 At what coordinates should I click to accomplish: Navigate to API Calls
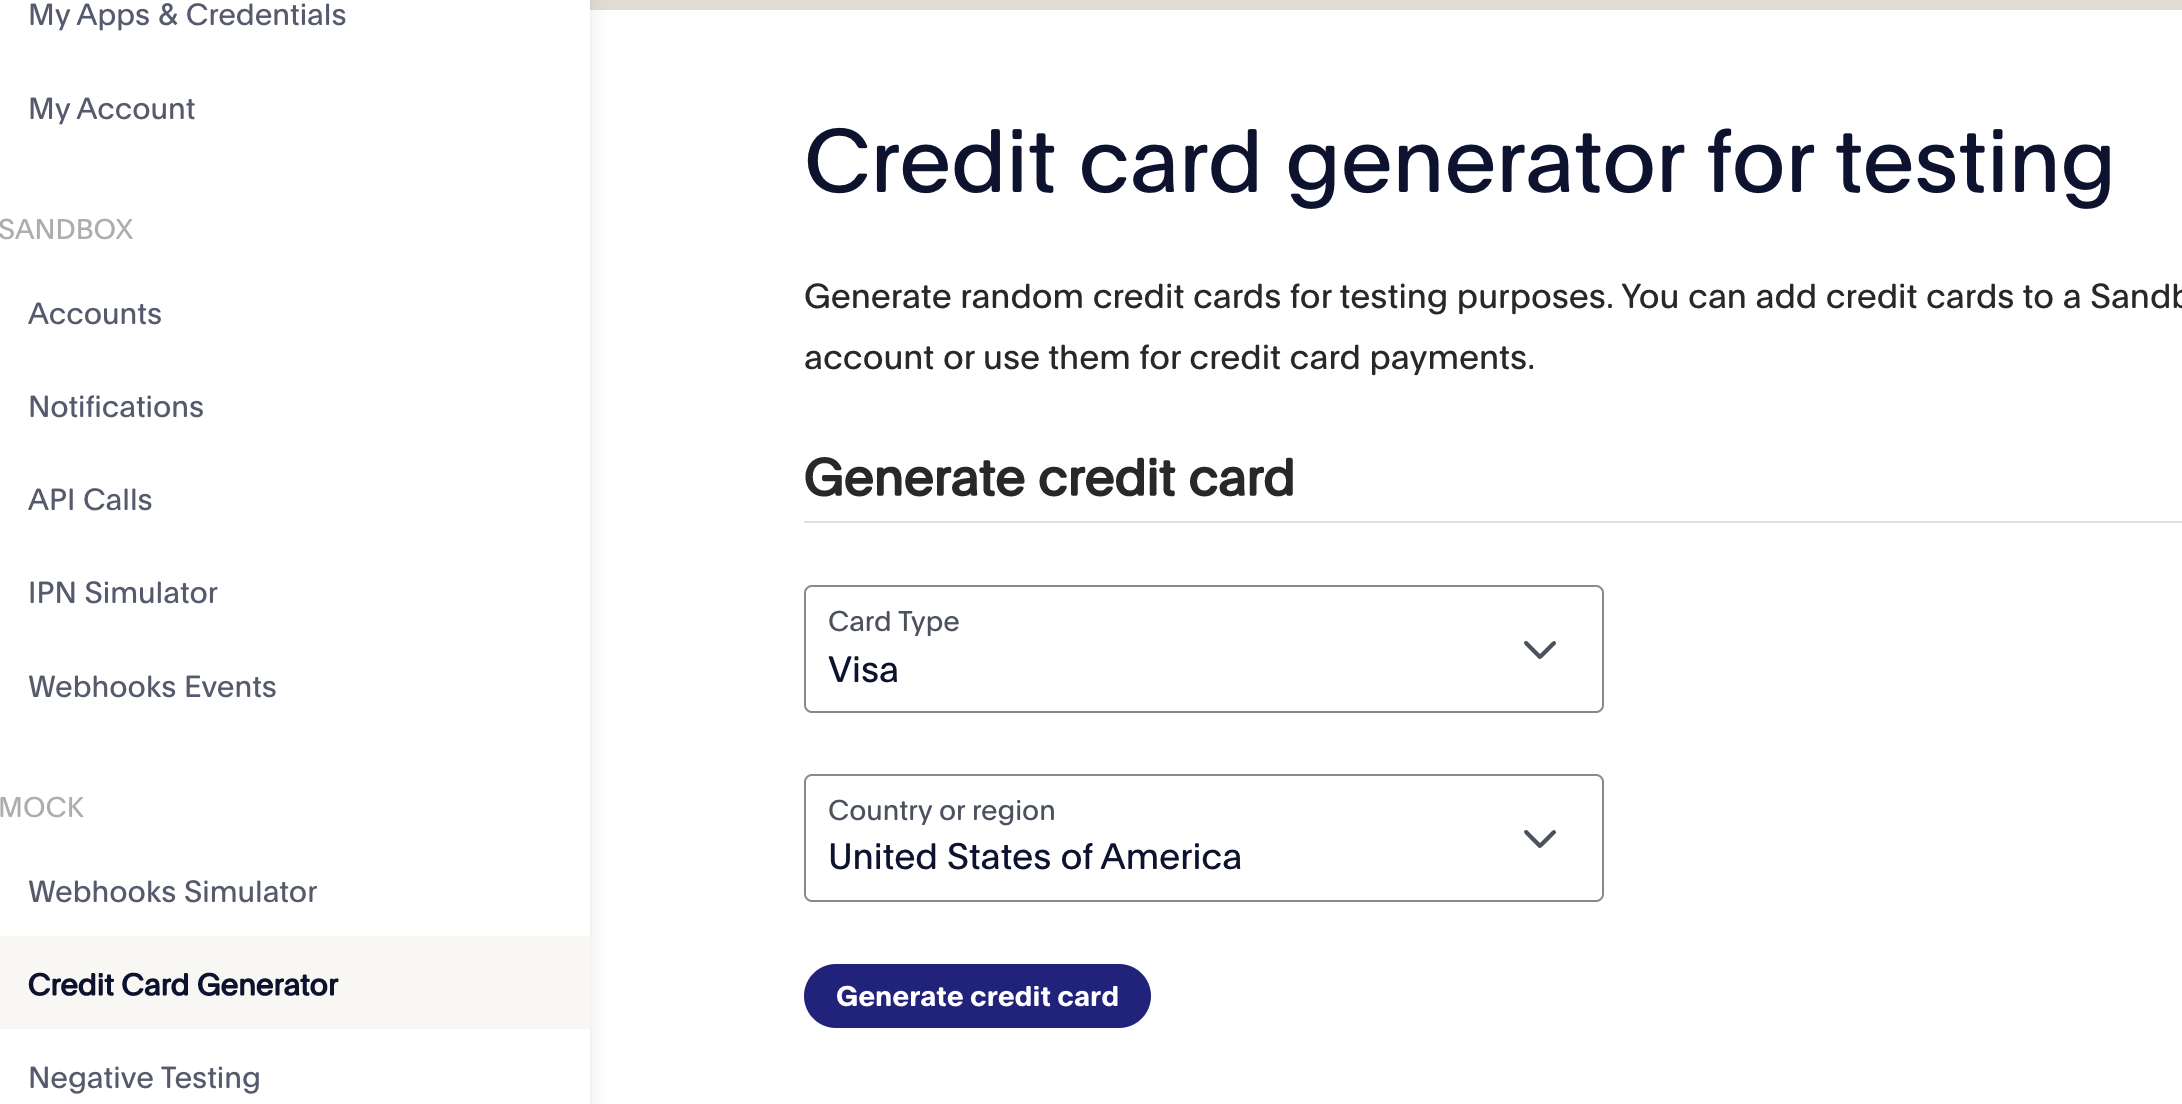90,500
